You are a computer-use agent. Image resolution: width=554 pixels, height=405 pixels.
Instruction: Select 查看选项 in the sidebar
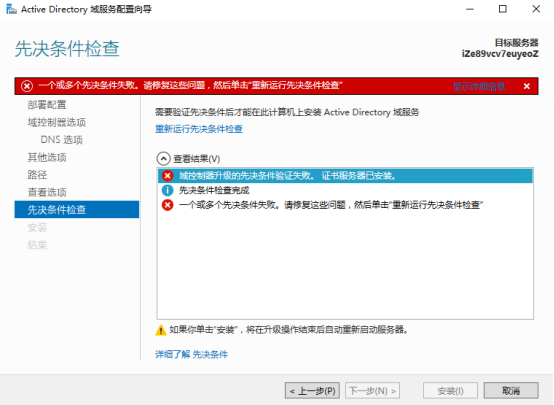click(x=47, y=192)
